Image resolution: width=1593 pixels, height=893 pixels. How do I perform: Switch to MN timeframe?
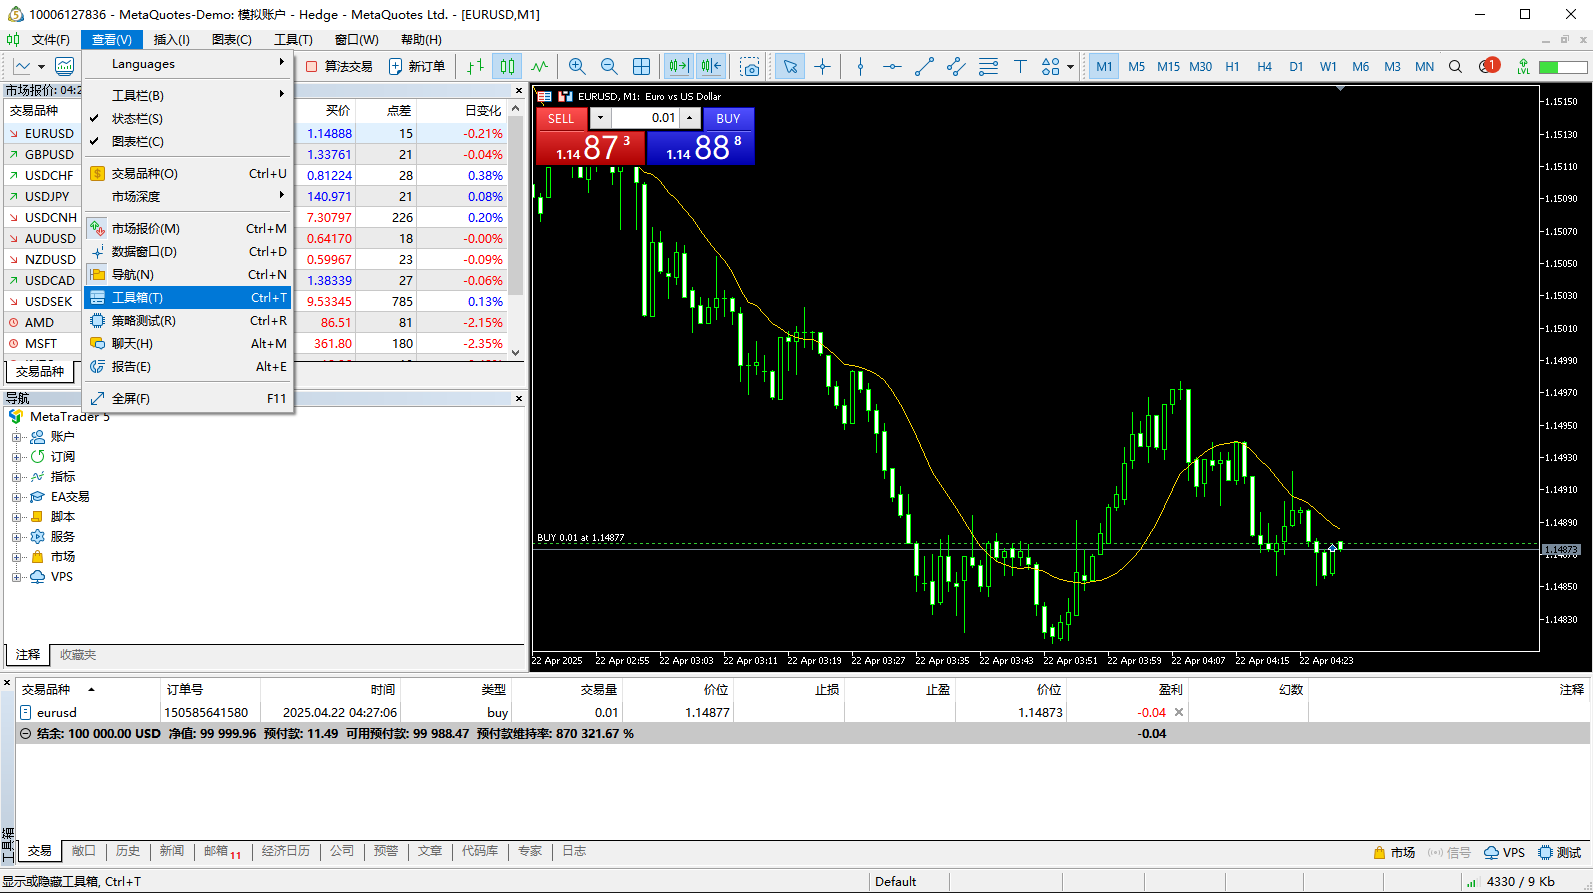pyautogui.click(x=1424, y=66)
